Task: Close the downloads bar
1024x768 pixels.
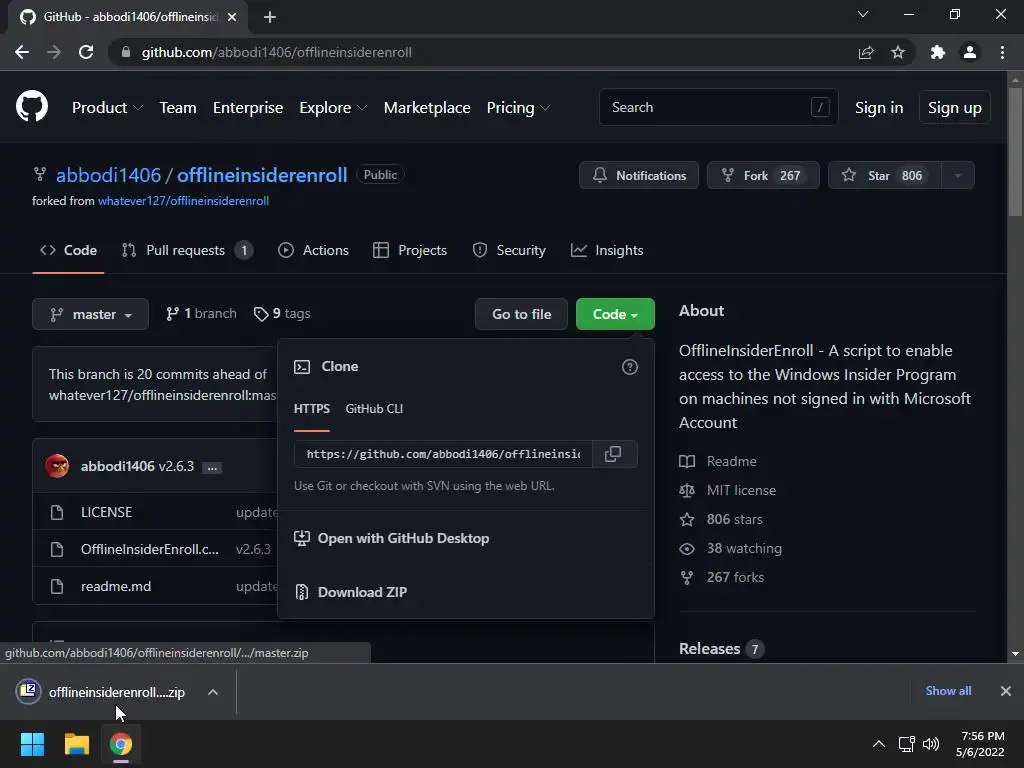Action: click(x=1006, y=691)
